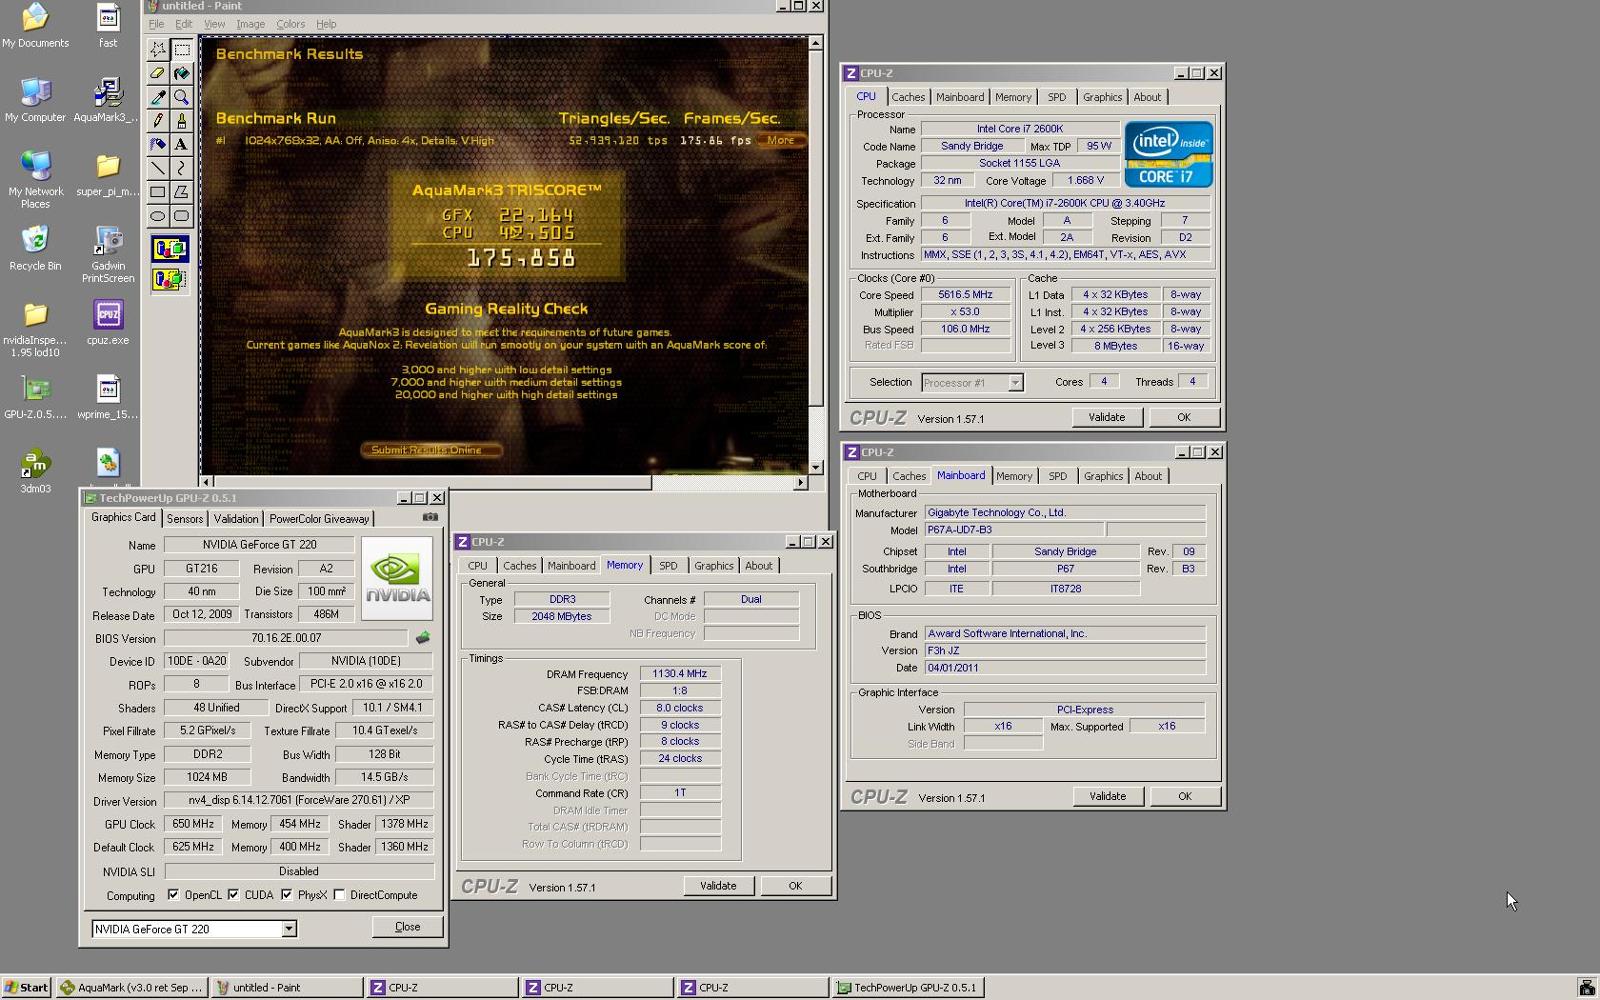Click Validate in the CPU-Z memory window
The height and width of the screenshot is (1000, 1600).
pos(718,886)
